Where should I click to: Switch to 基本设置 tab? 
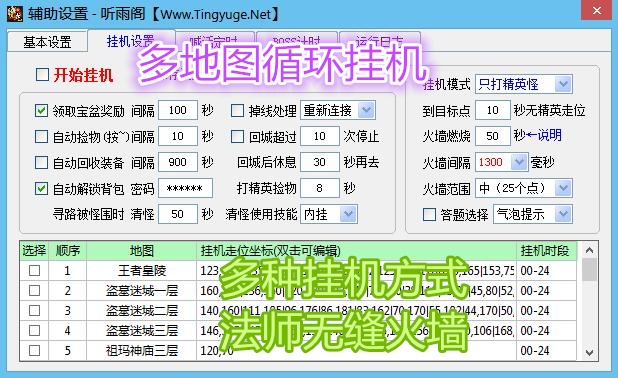pos(47,41)
